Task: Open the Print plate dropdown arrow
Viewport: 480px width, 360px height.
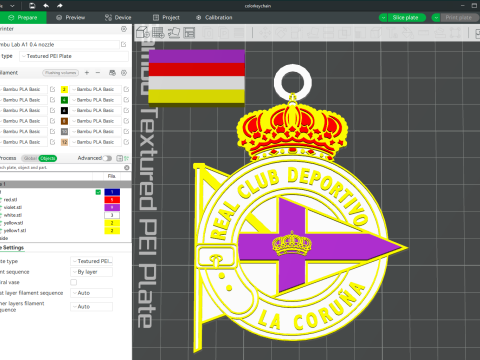Action: [x=436, y=18]
